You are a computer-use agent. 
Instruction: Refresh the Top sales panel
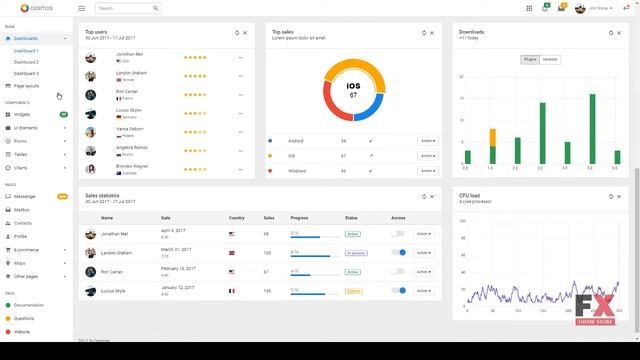click(424, 33)
